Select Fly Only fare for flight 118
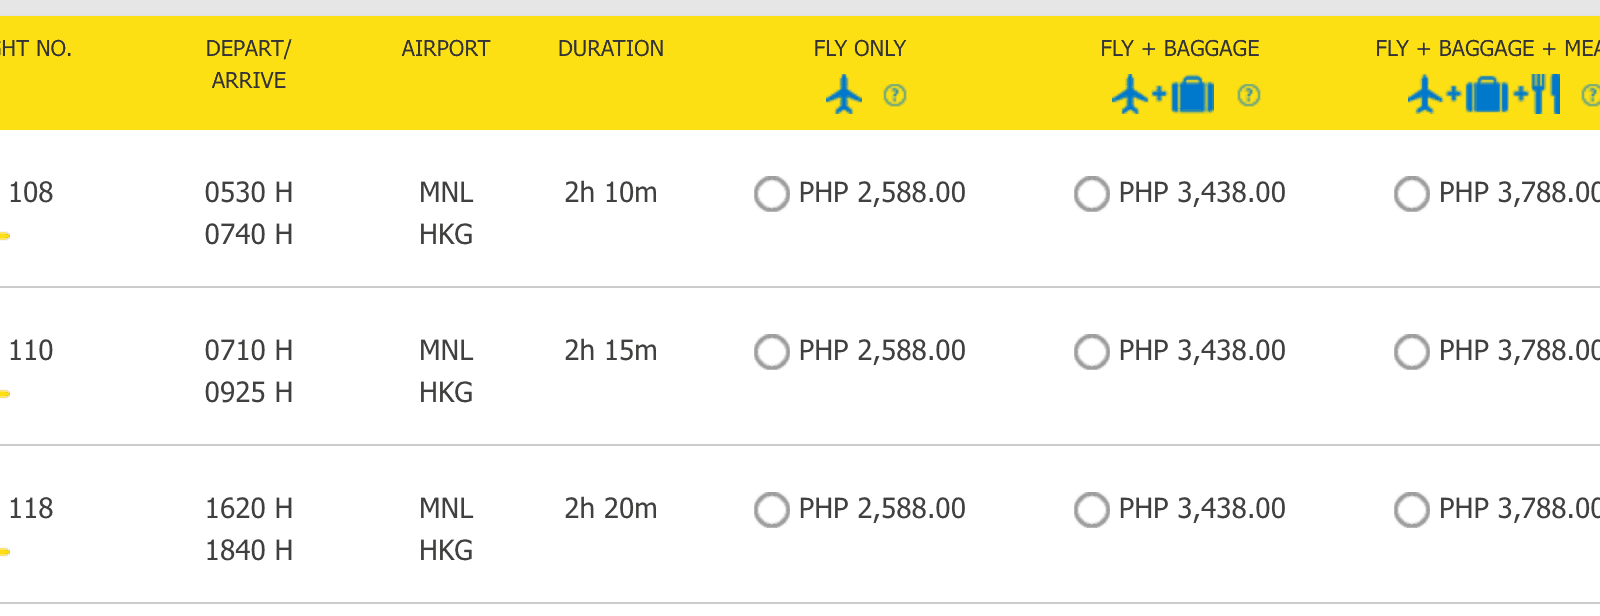The width and height of the screenshot is (1600, 616). (772, 509)
